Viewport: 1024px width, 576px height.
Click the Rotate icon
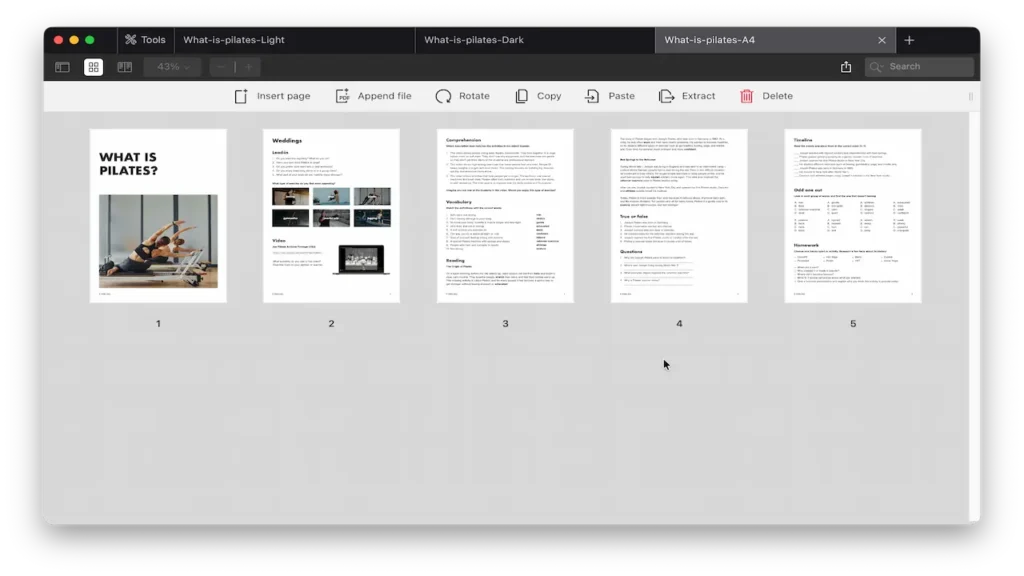coord(443,96)
